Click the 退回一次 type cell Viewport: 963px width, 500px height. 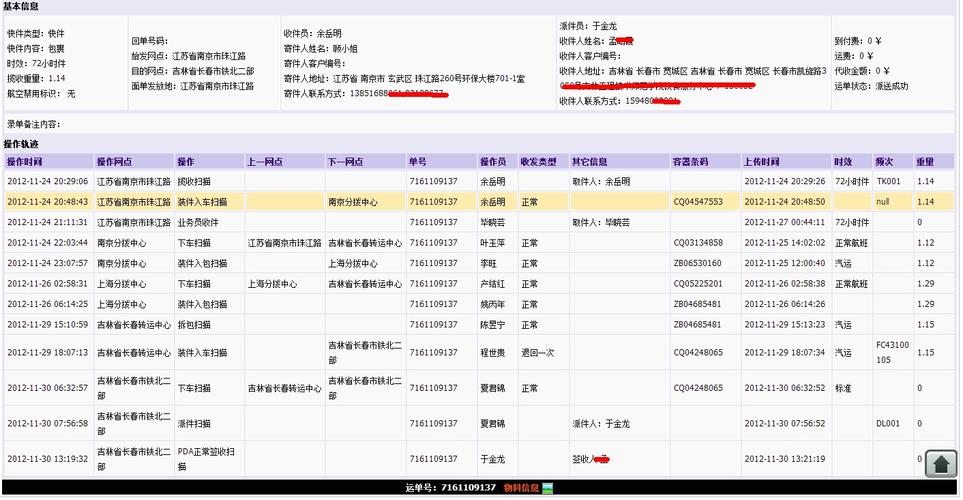click(537, 353)
